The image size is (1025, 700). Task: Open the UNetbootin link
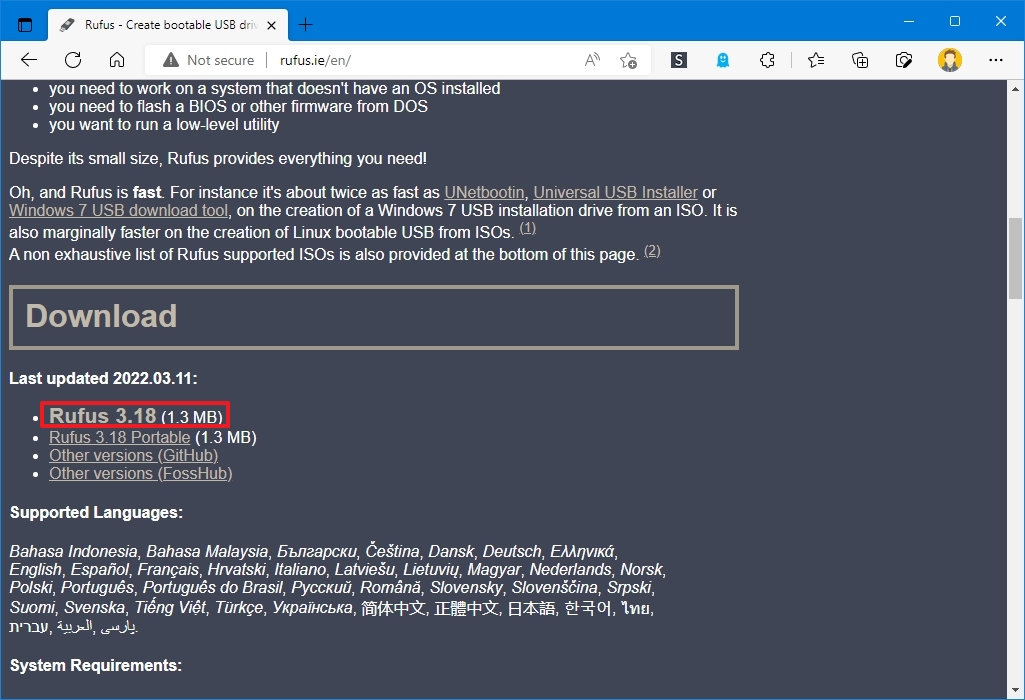coord(484,192)
